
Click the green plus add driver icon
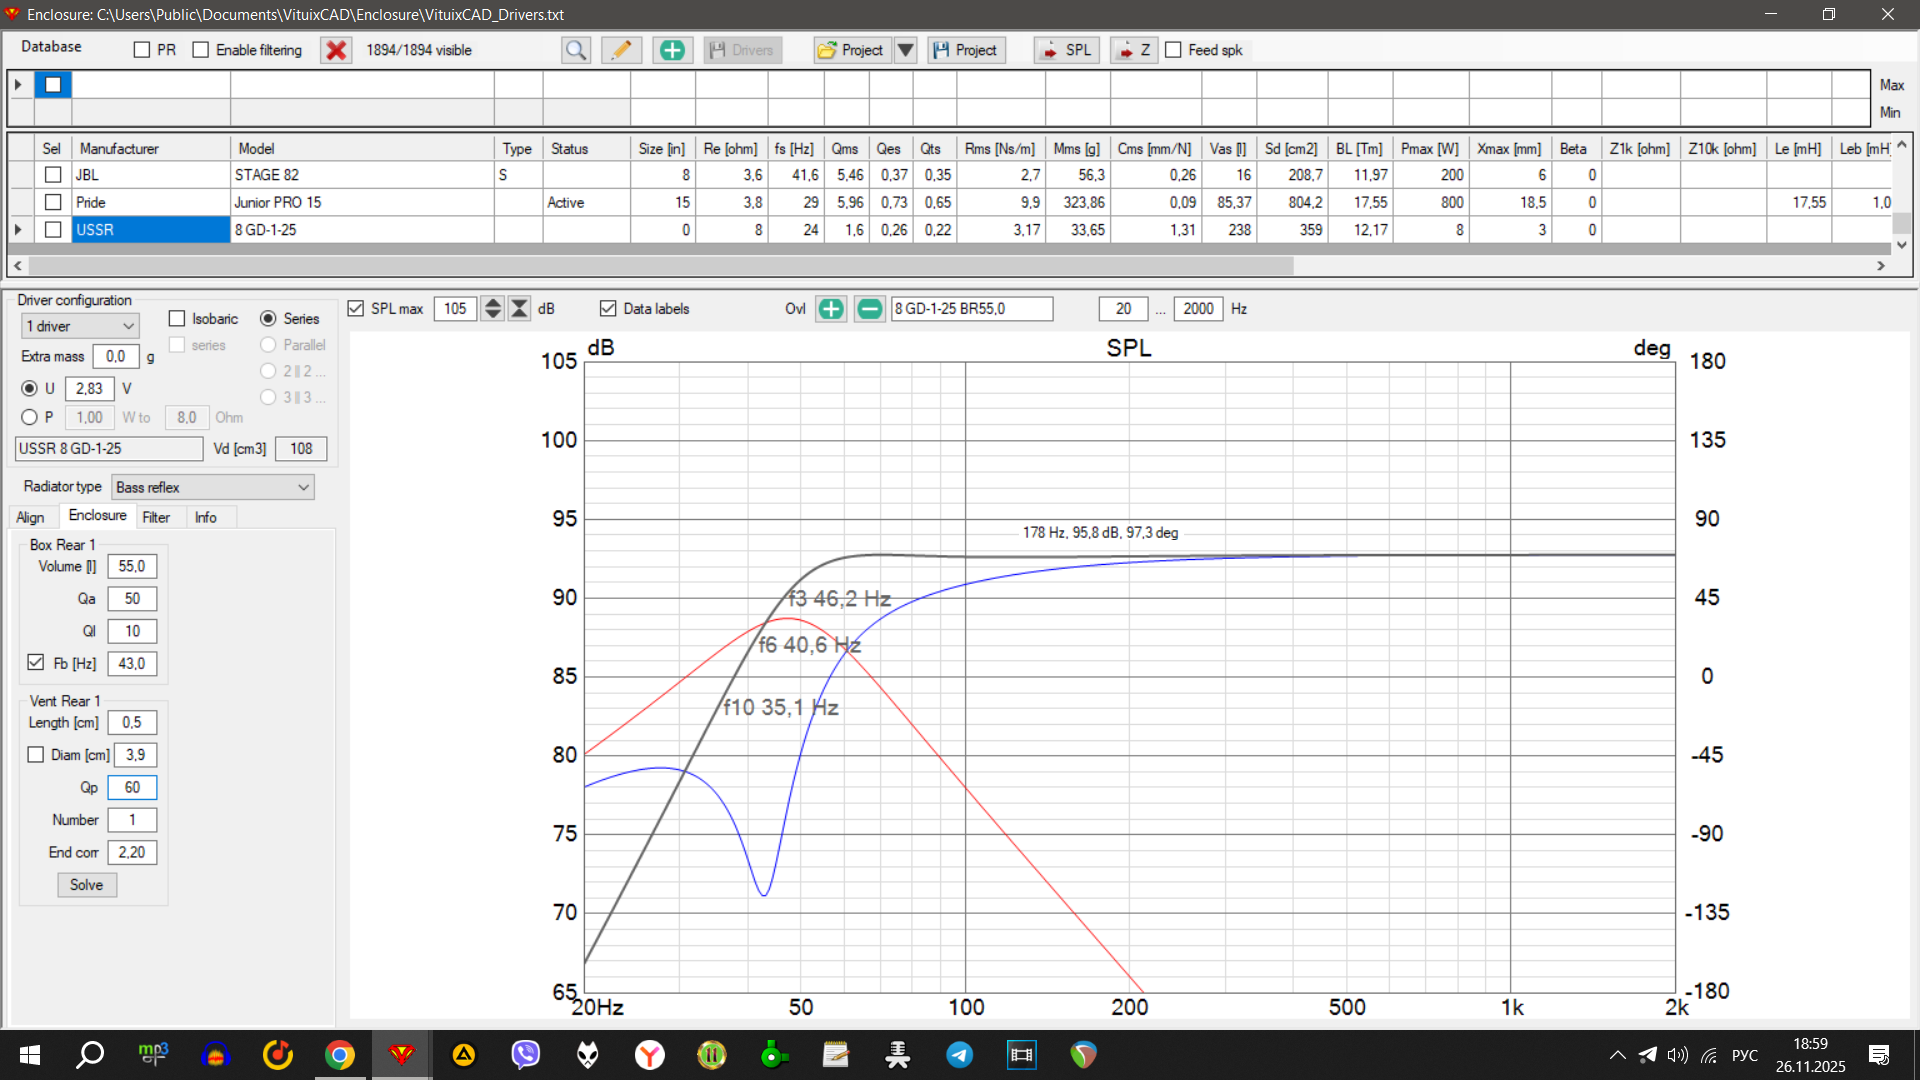click(672, 50)
